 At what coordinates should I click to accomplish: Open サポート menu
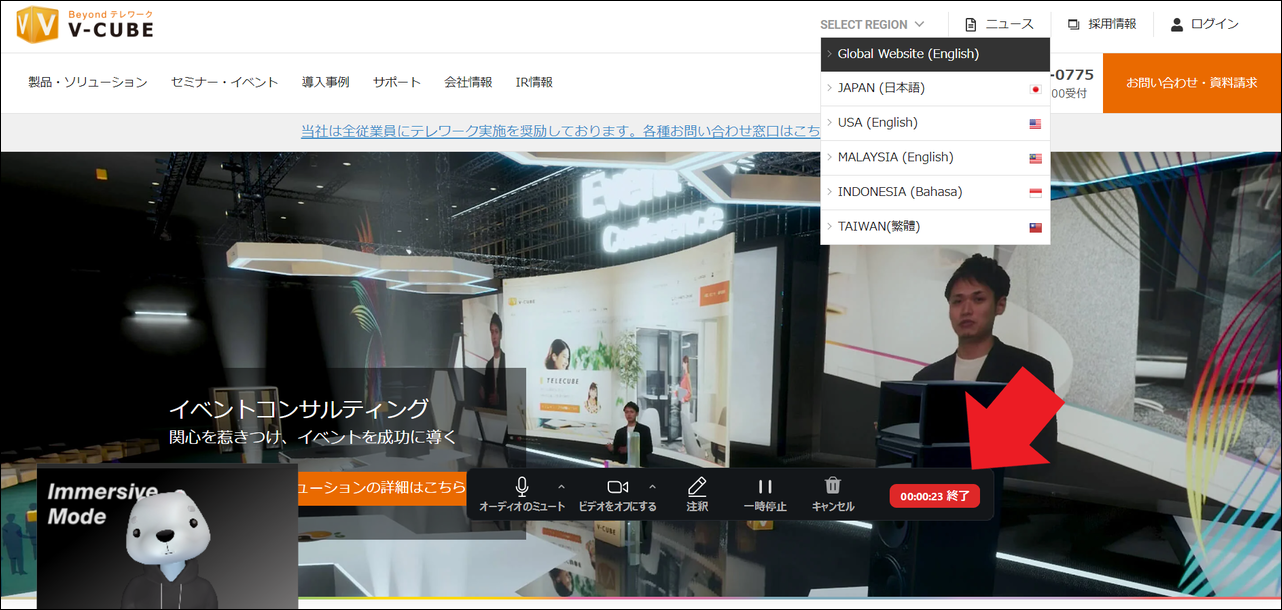397,82
